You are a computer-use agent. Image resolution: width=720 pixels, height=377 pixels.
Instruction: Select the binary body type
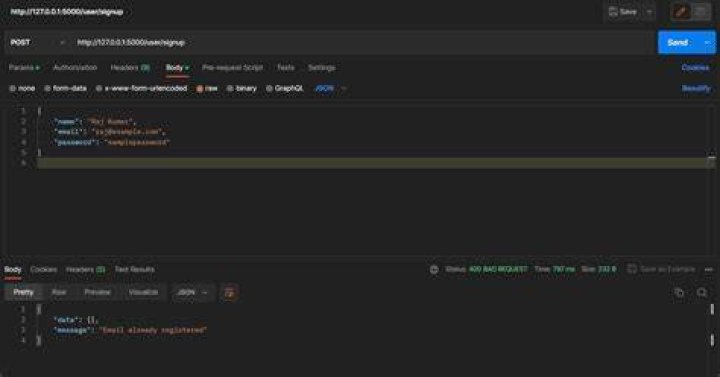[x=242, y=88]
